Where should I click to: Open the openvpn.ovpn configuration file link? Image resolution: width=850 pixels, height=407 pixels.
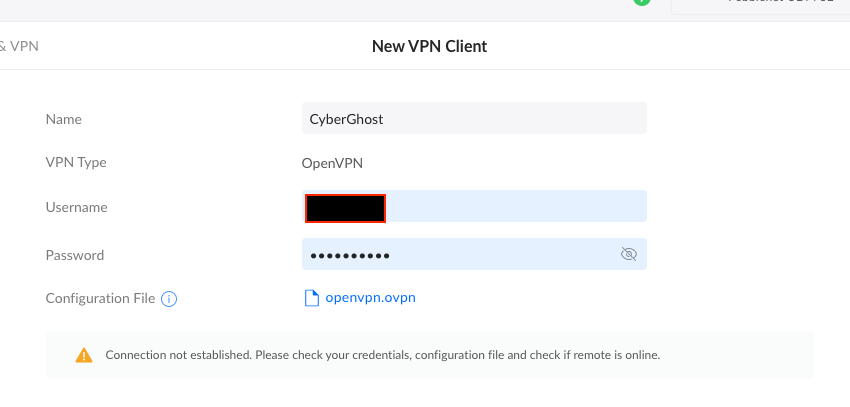[370, 298]
